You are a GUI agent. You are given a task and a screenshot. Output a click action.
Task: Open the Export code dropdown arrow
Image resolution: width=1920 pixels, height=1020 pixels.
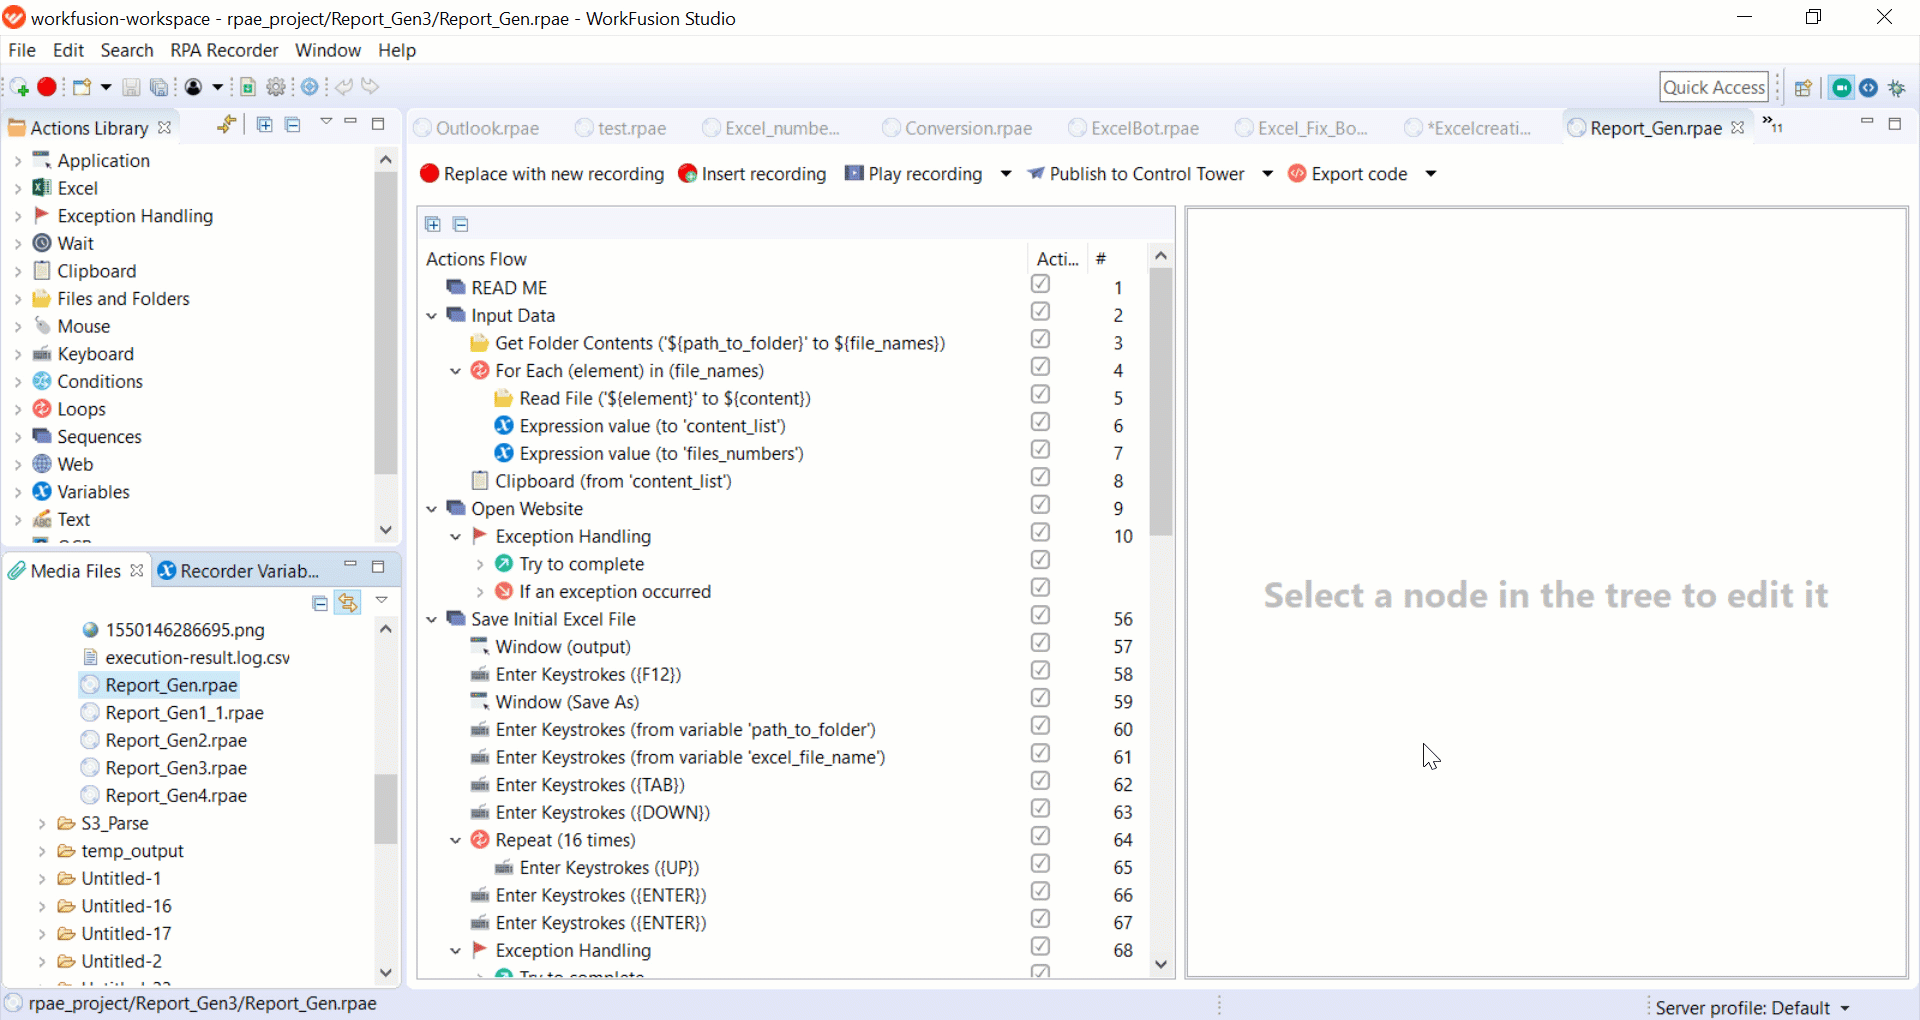click(x=1431, y=174)
